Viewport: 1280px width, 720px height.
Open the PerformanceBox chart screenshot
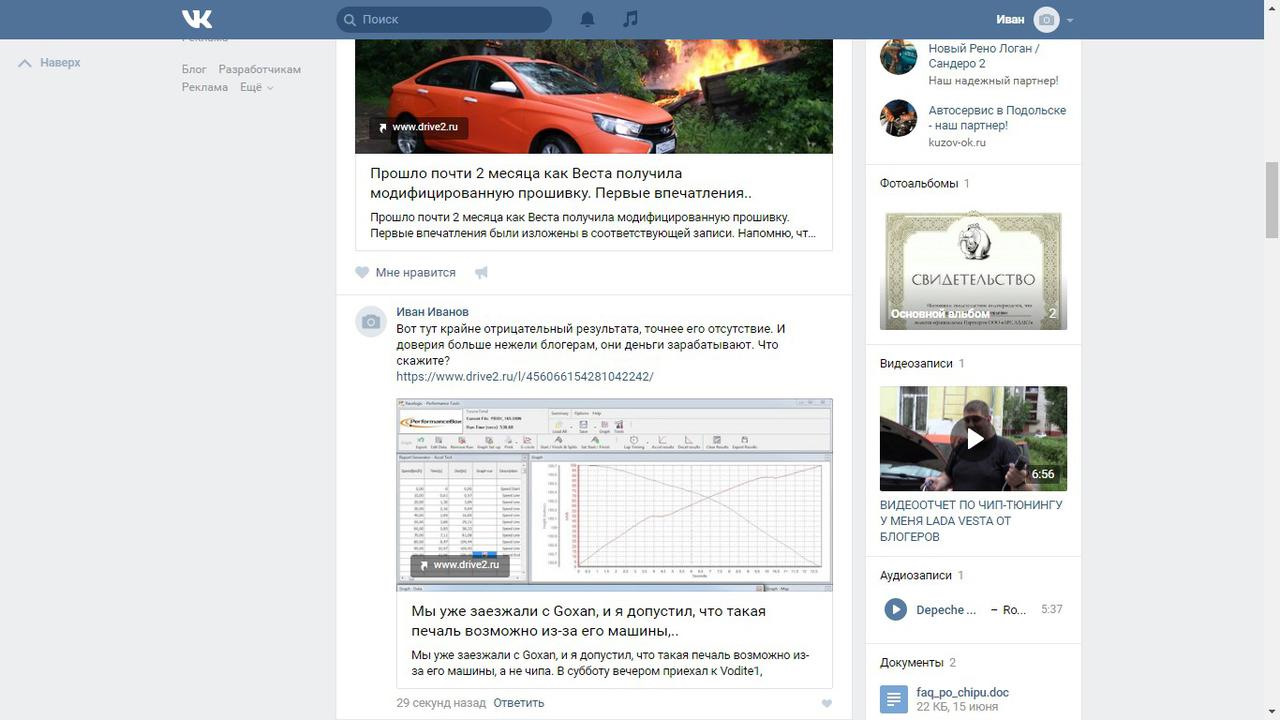(614, 495)
